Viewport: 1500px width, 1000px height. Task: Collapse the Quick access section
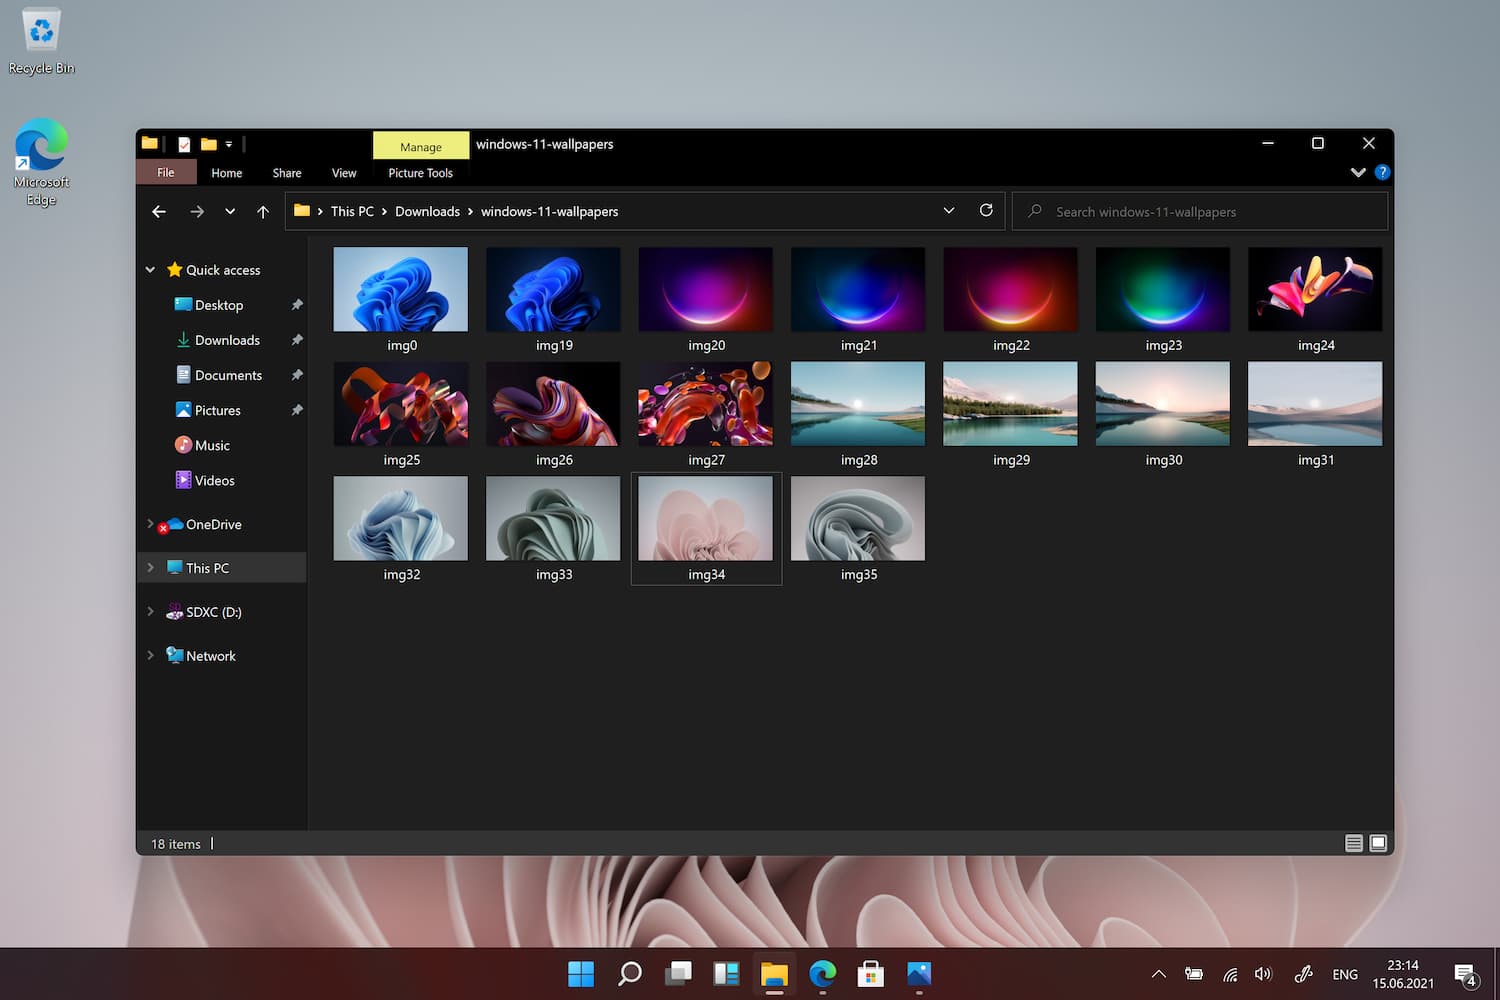click(150, 270)
